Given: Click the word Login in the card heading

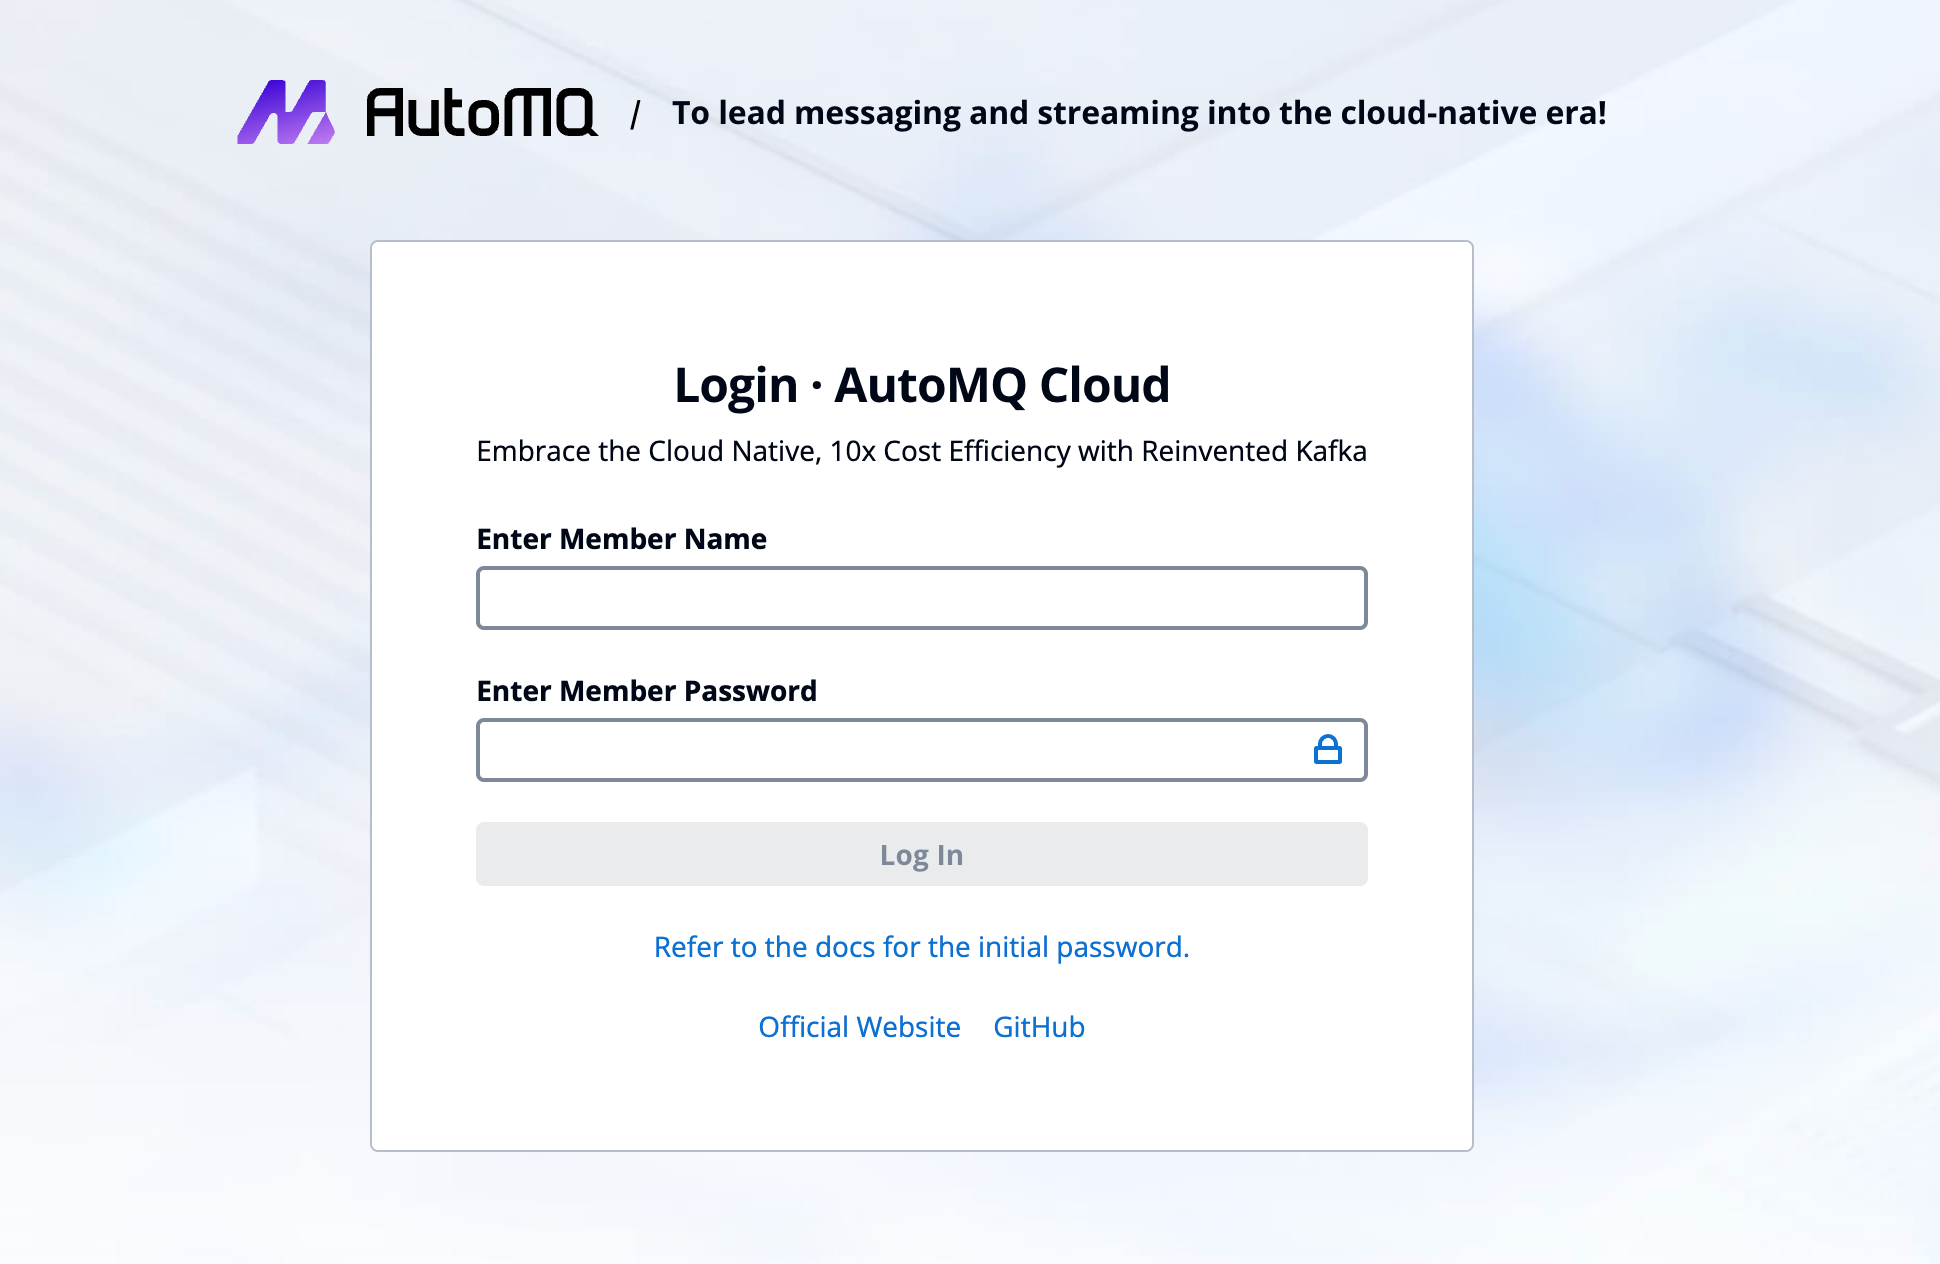Looking at the screenshot, I should 735,386.
